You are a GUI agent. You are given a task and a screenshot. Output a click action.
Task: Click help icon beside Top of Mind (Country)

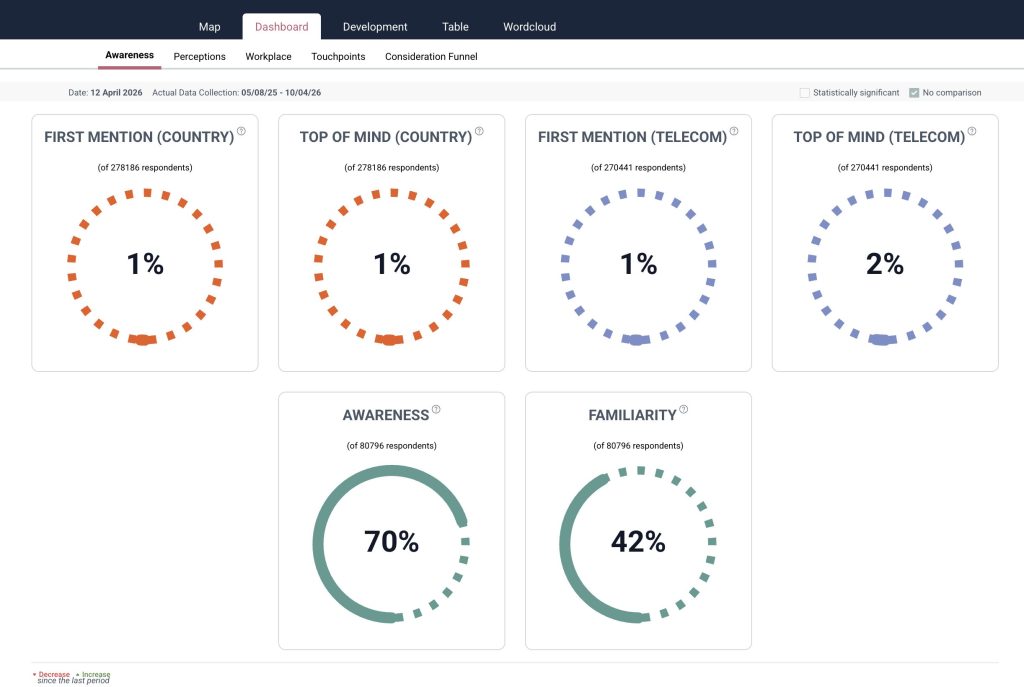coord(480,131)
